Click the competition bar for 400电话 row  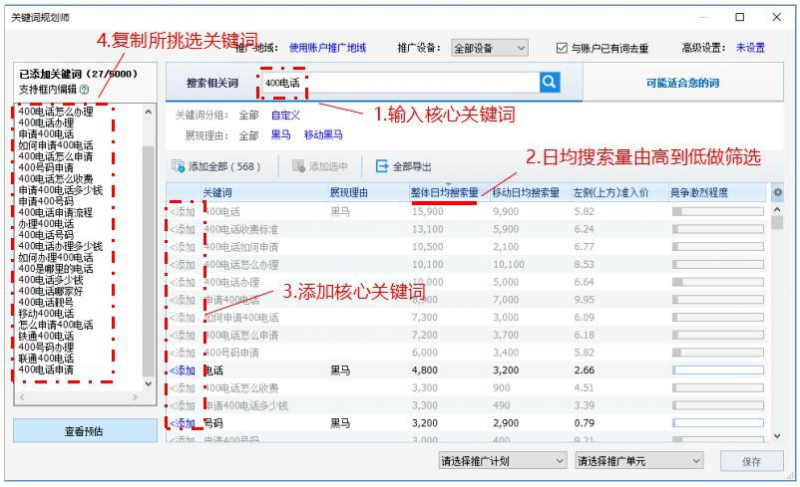(x=718, y=211)
